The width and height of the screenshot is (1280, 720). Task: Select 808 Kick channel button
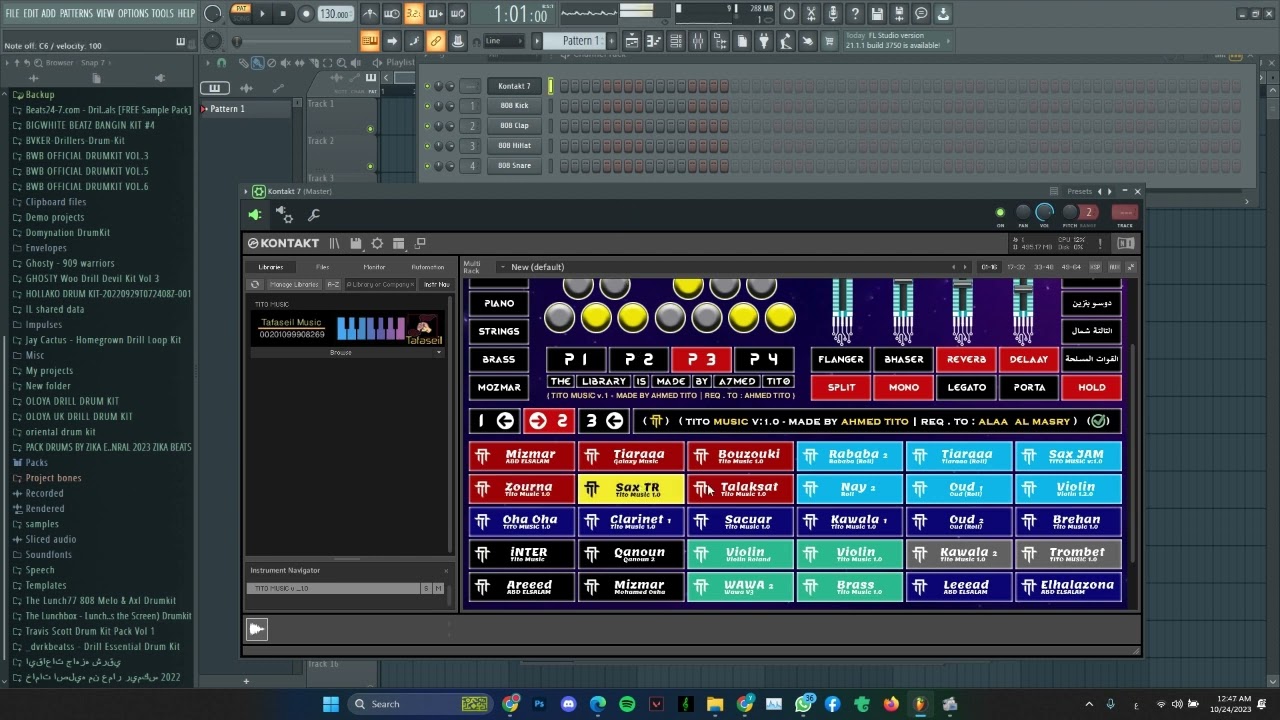[x=514, y=106]
